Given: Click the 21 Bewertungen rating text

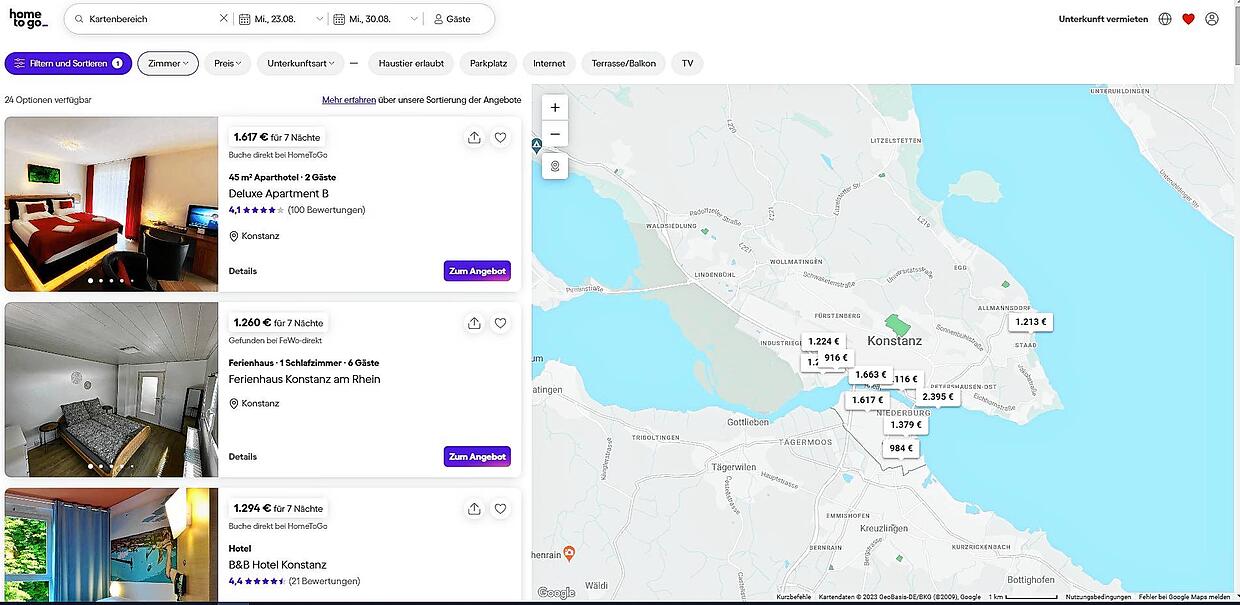Looking at the screenshot, I should coord(324,581).
